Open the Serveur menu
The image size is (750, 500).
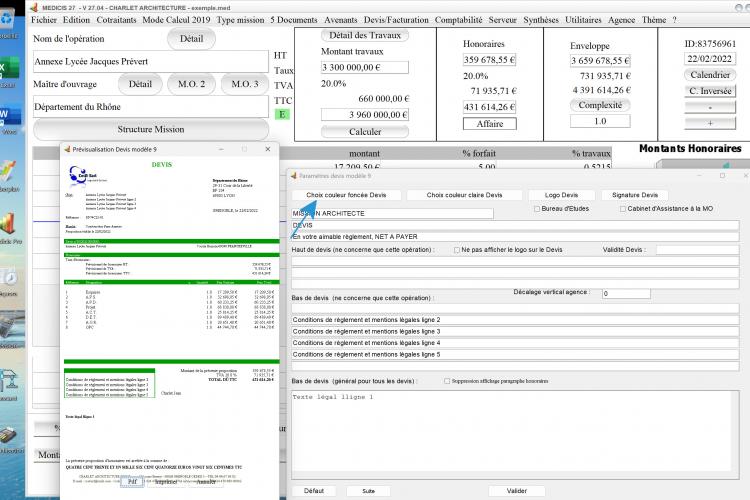(502, 20)
